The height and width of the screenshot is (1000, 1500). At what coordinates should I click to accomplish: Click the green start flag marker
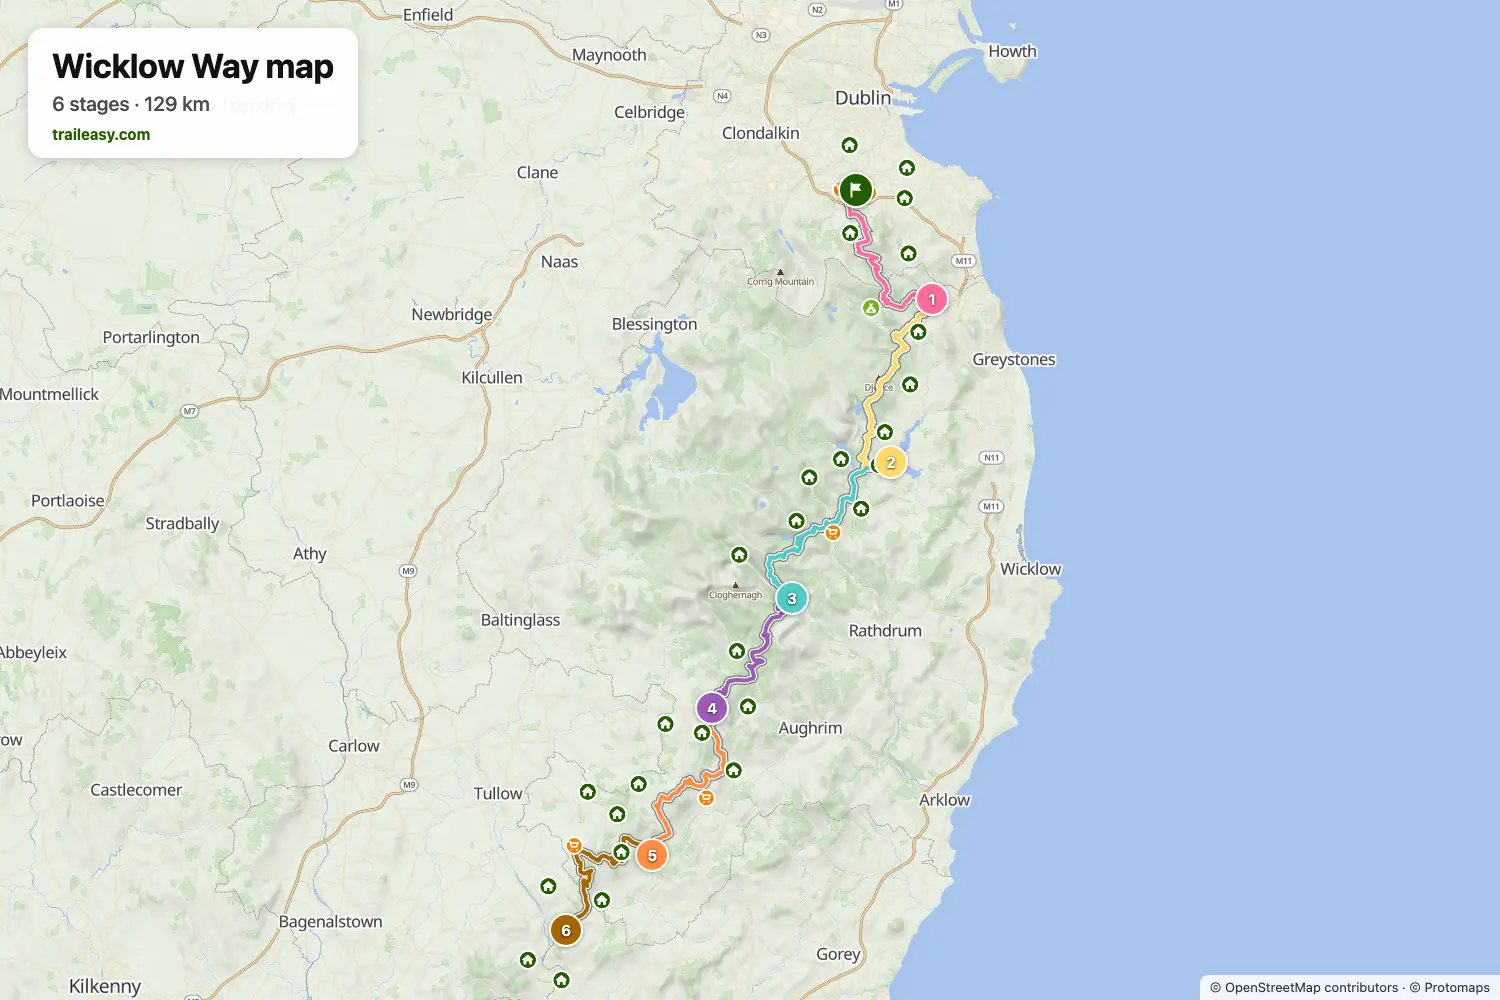point(855,190)
